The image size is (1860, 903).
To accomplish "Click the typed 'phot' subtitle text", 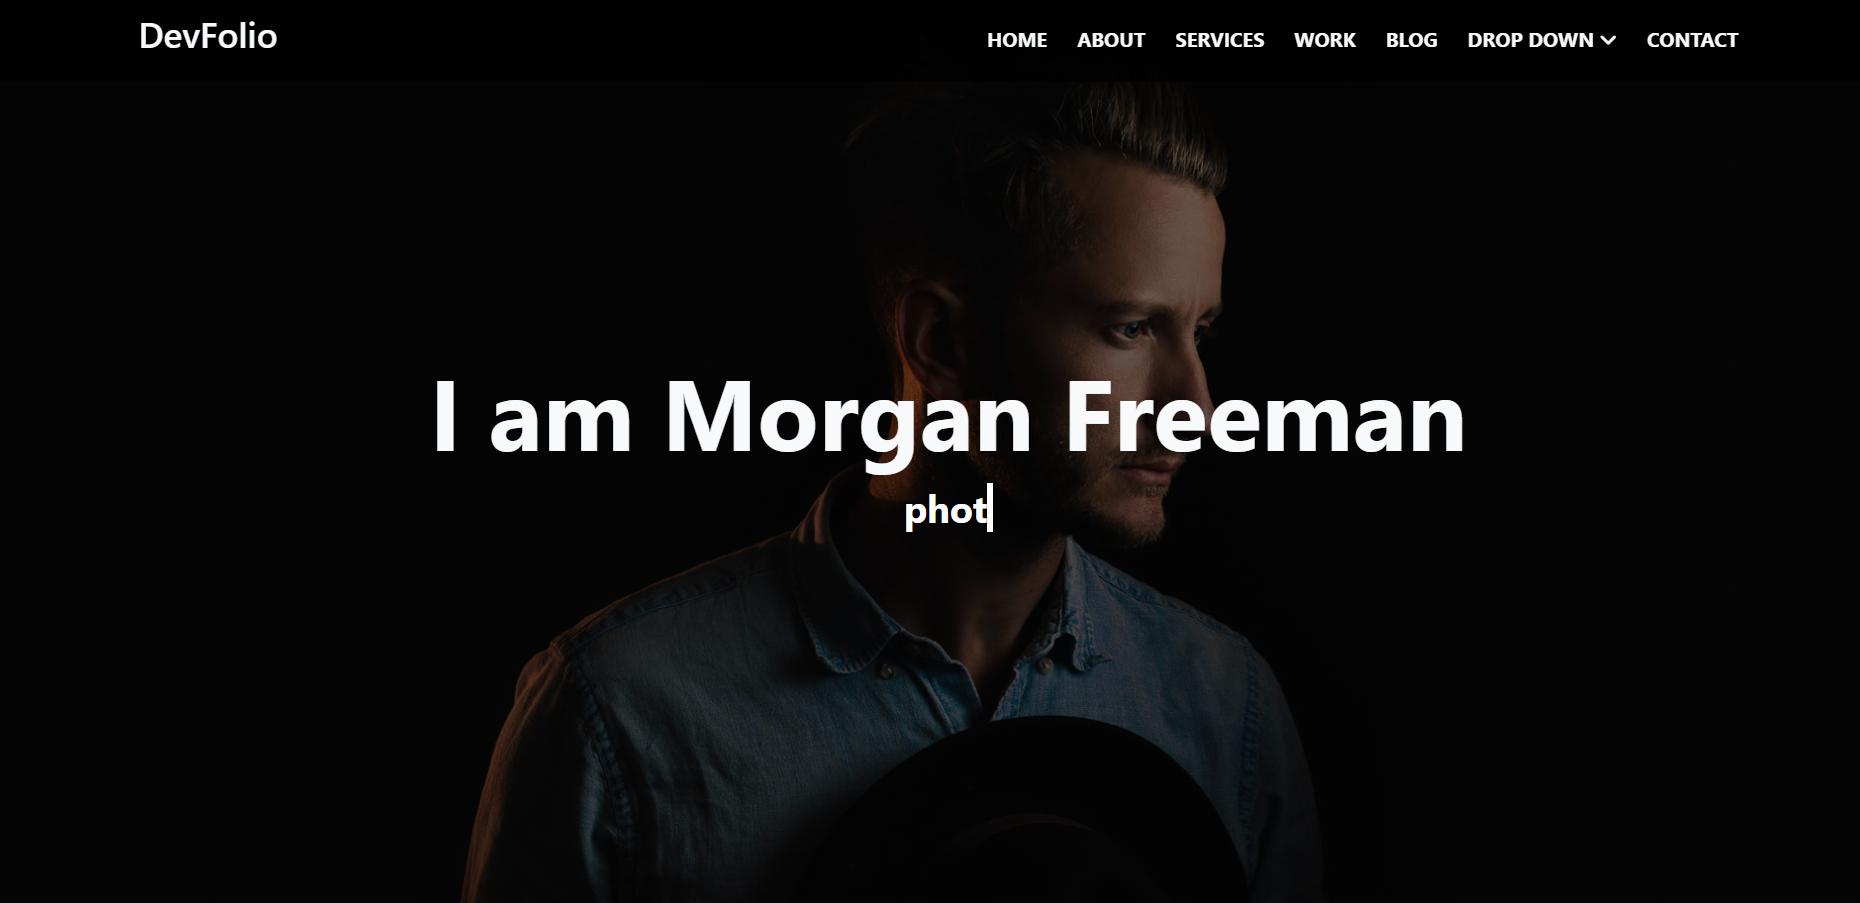I will (x=946, y=512).
